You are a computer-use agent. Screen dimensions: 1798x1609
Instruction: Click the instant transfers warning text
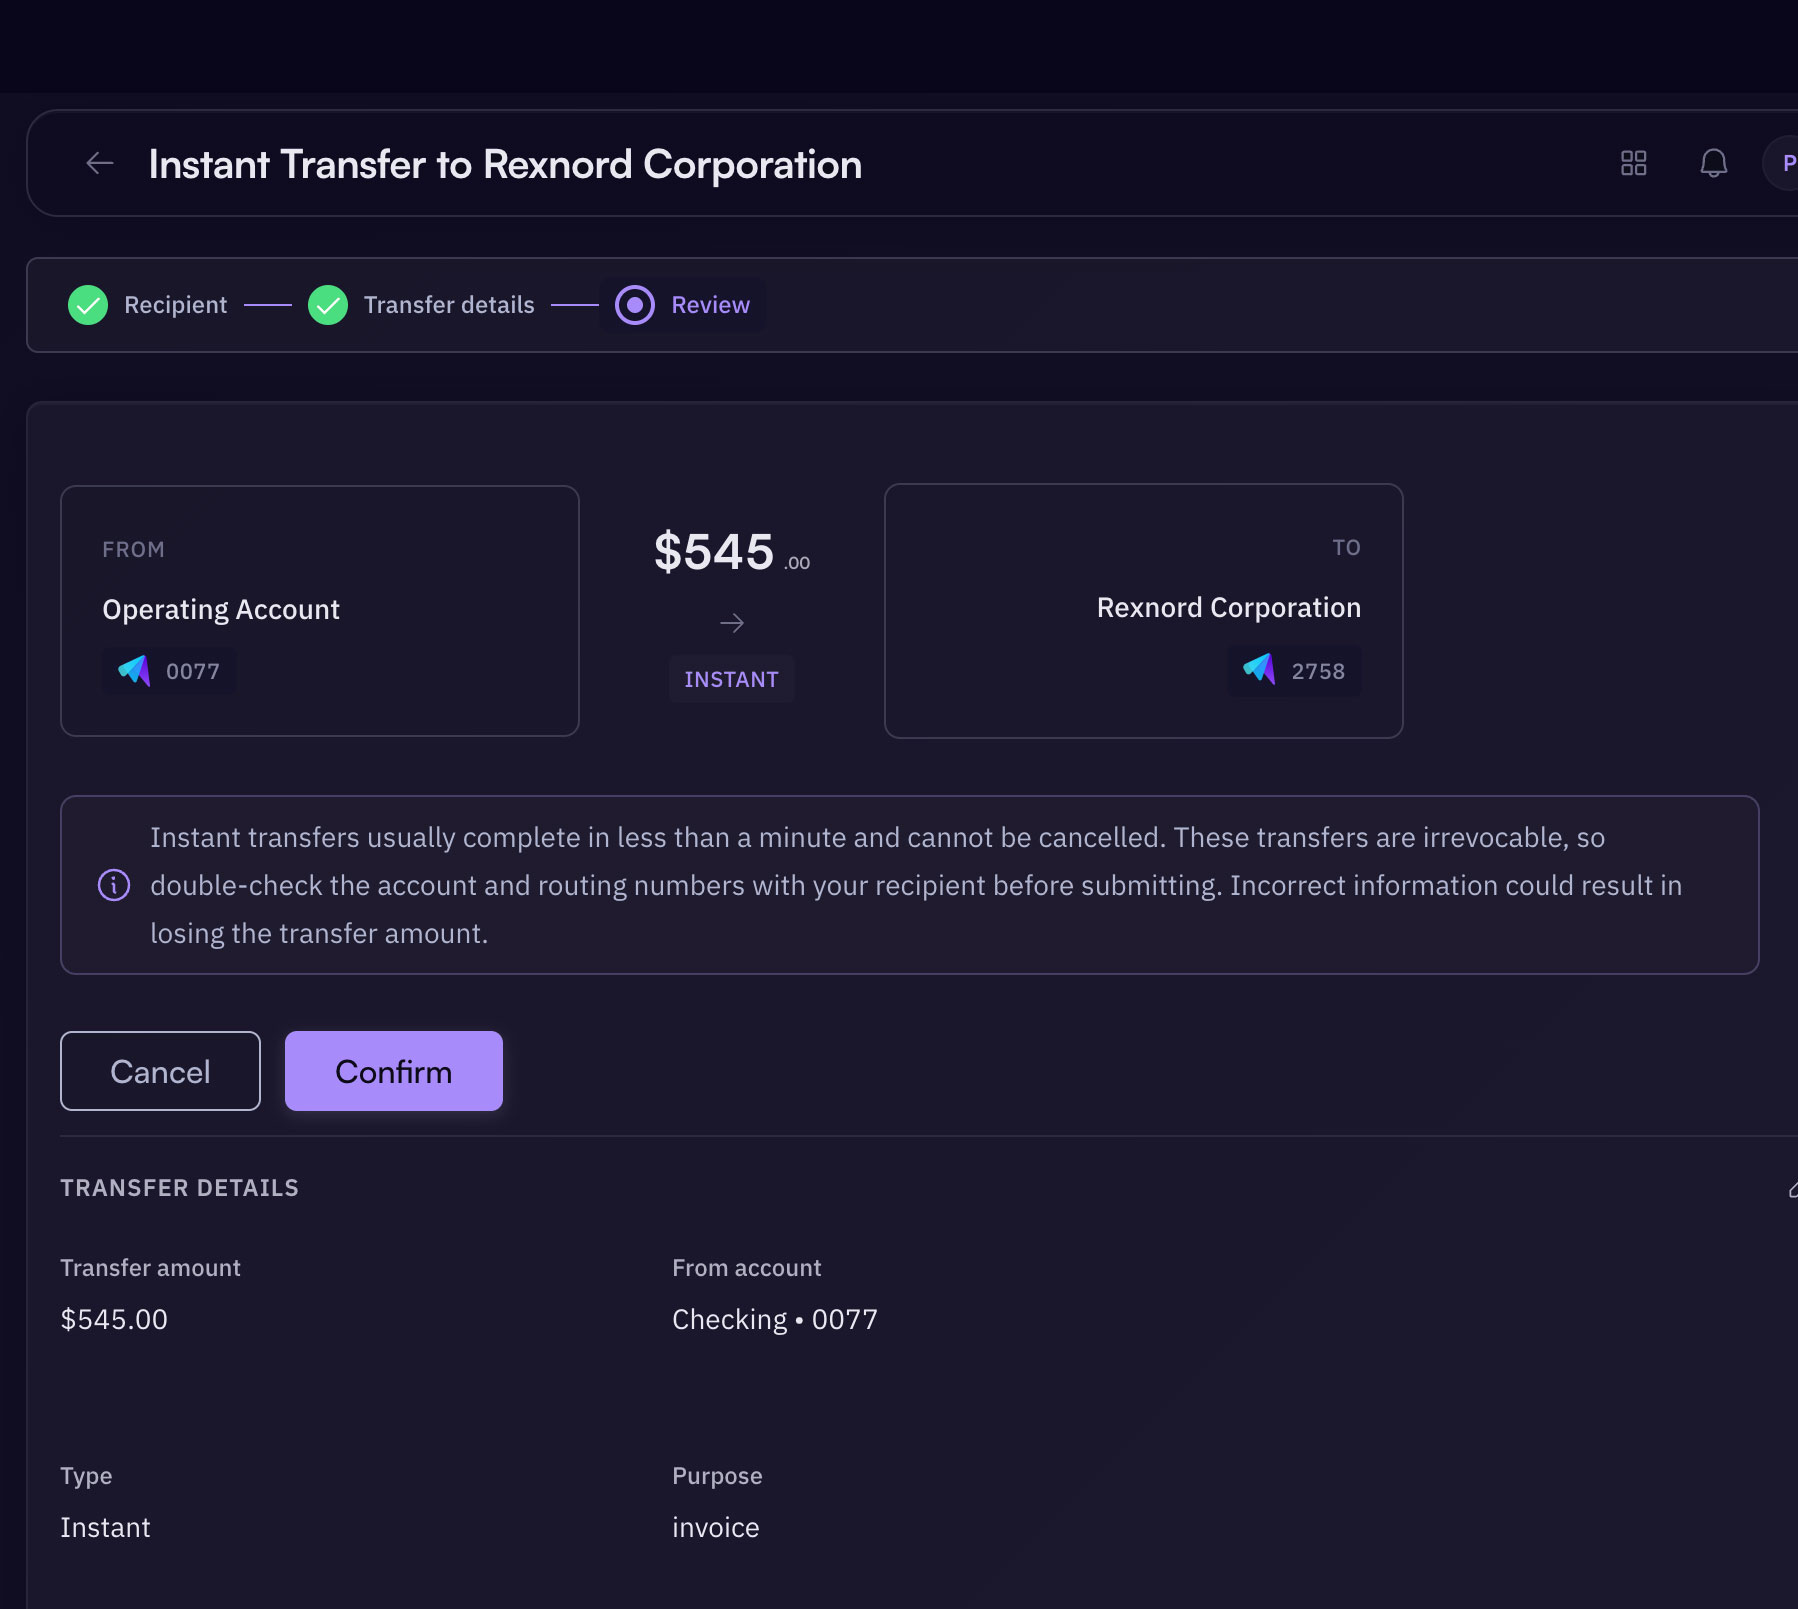click(916, 885)
